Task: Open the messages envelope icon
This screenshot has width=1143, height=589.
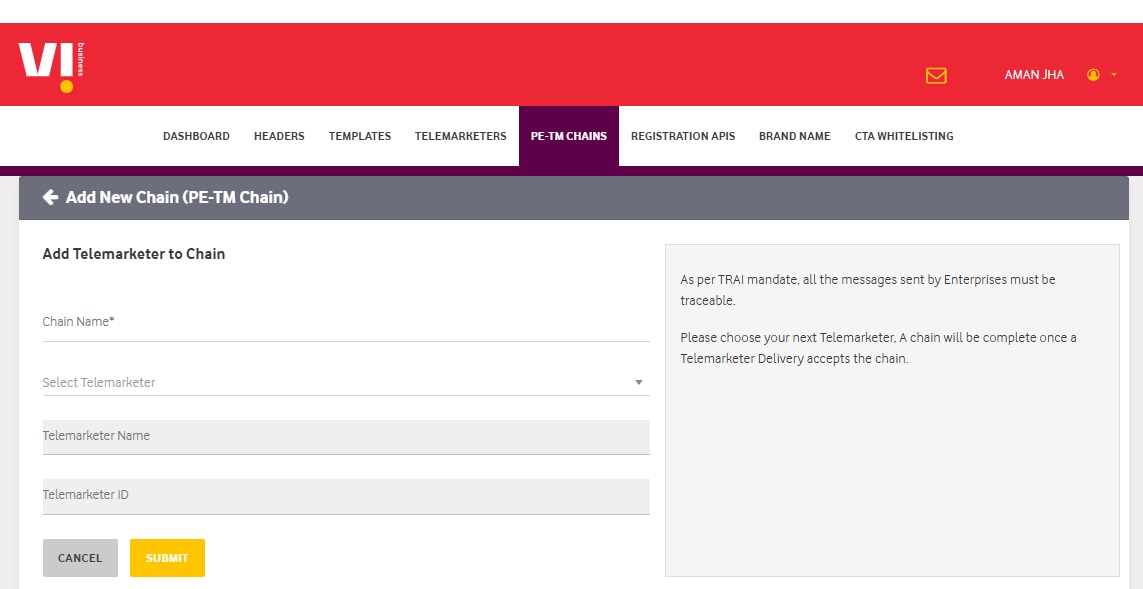Action: tap(936, 75)
